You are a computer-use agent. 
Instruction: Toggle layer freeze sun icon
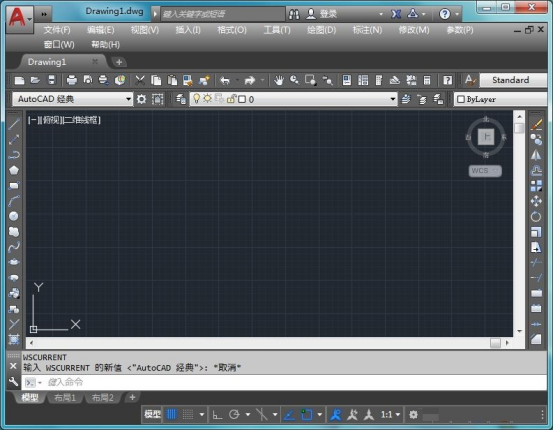[207, 99]
